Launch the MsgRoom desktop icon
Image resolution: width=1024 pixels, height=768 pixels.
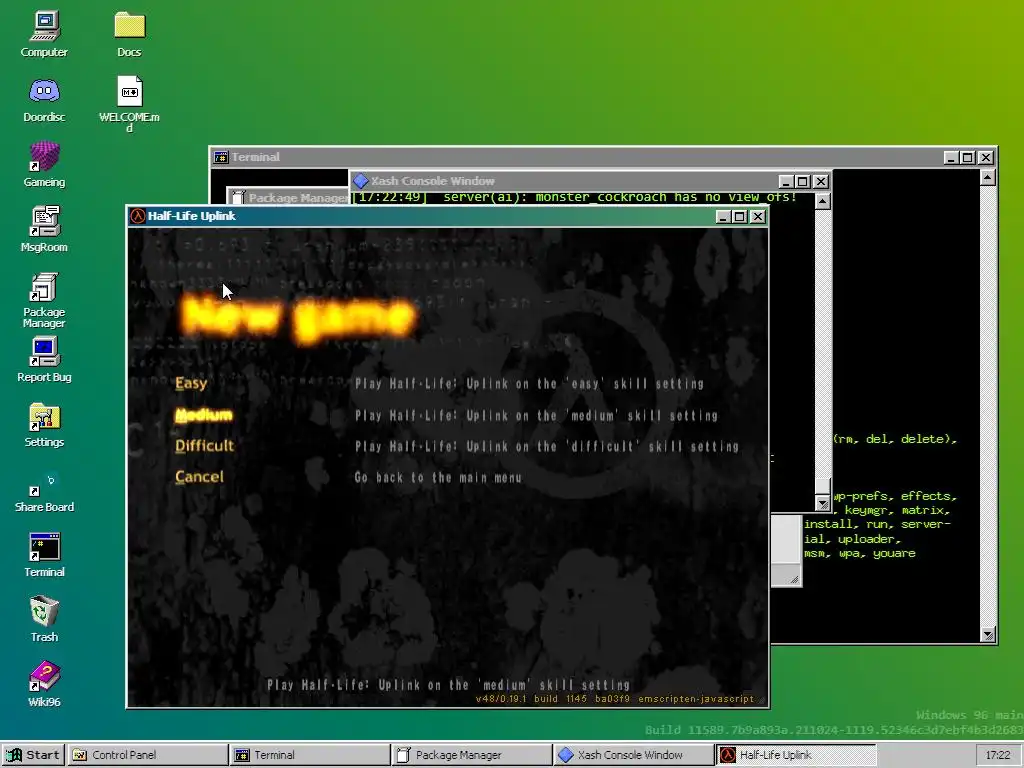[44, 229]
